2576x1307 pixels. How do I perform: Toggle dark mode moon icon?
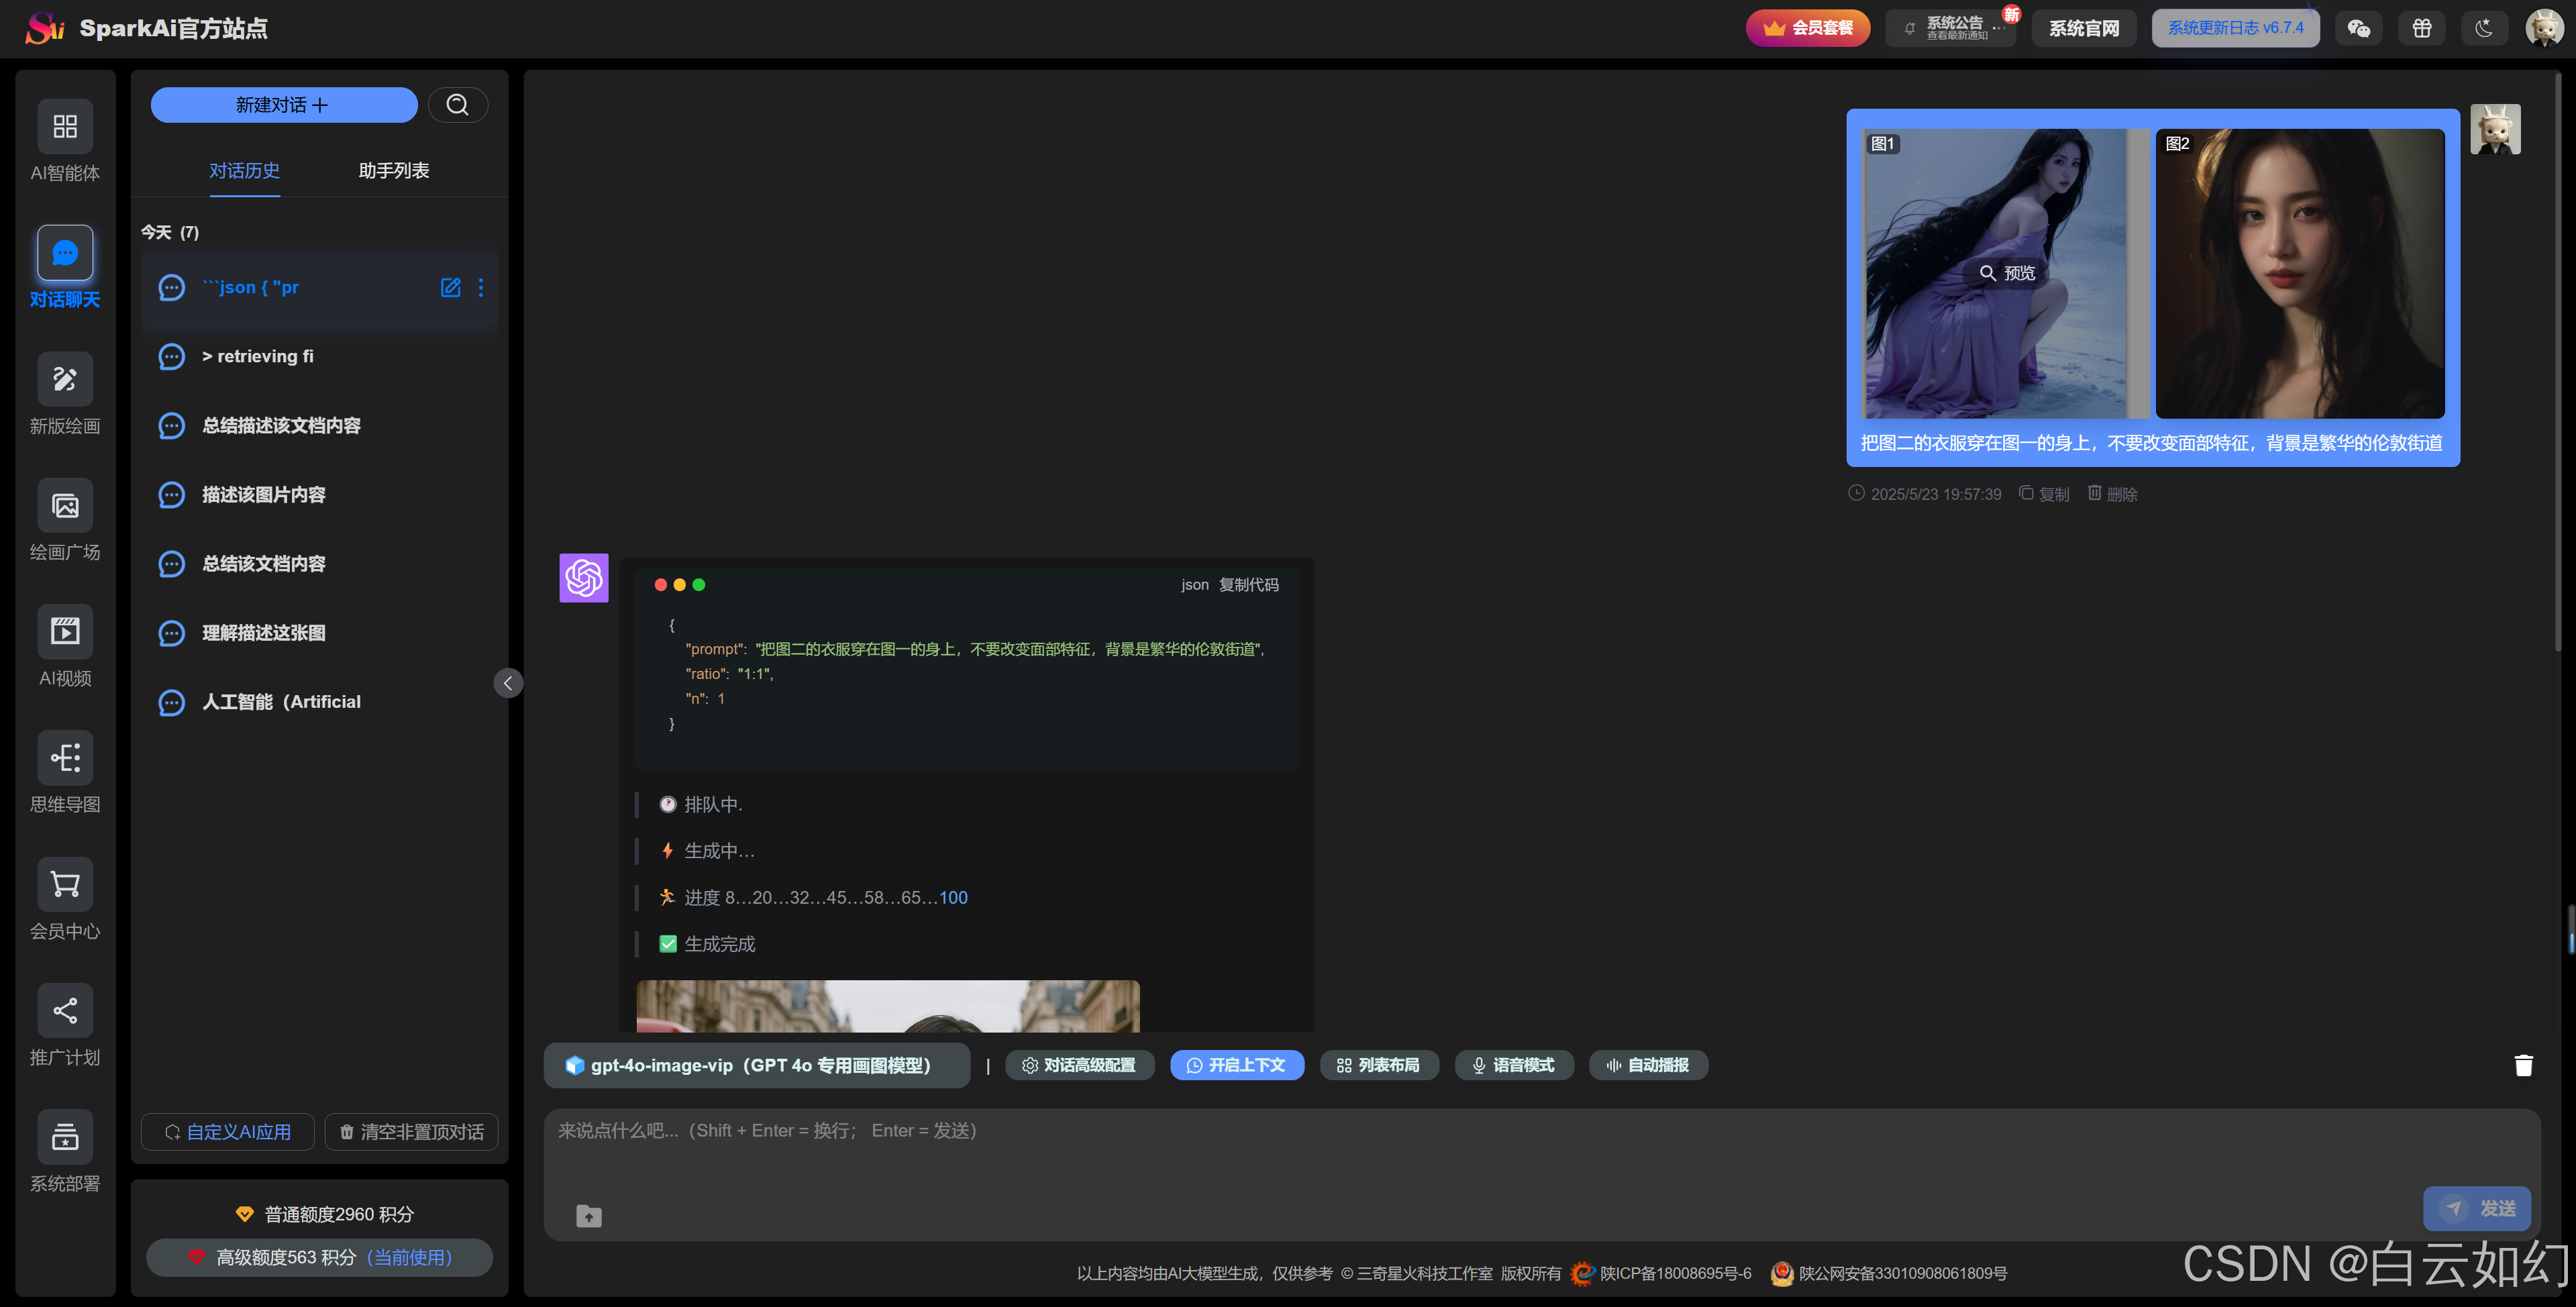2484,28
